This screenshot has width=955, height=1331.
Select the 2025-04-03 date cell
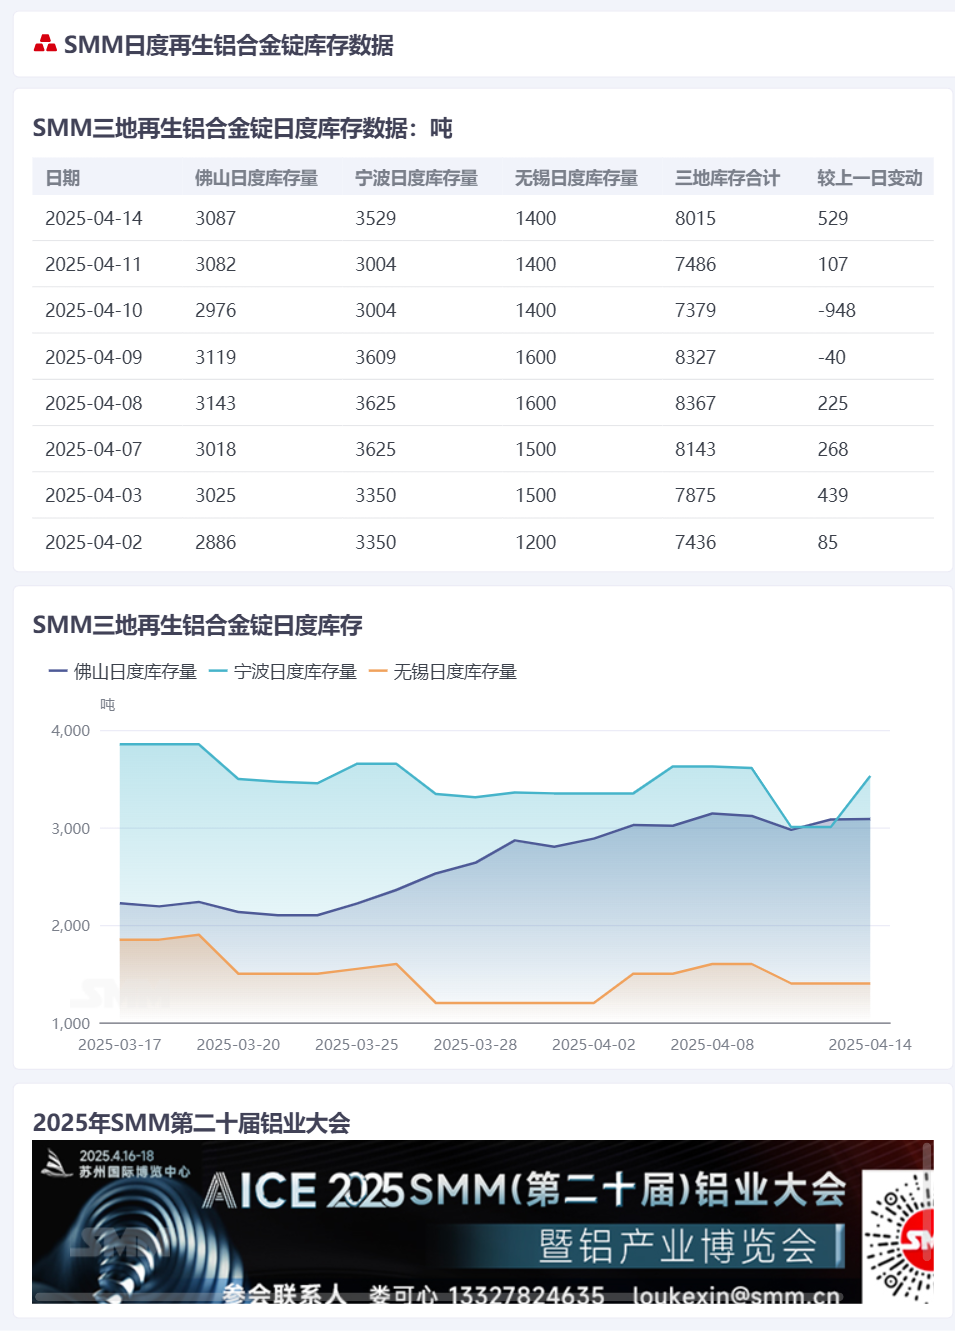[94, 495]
